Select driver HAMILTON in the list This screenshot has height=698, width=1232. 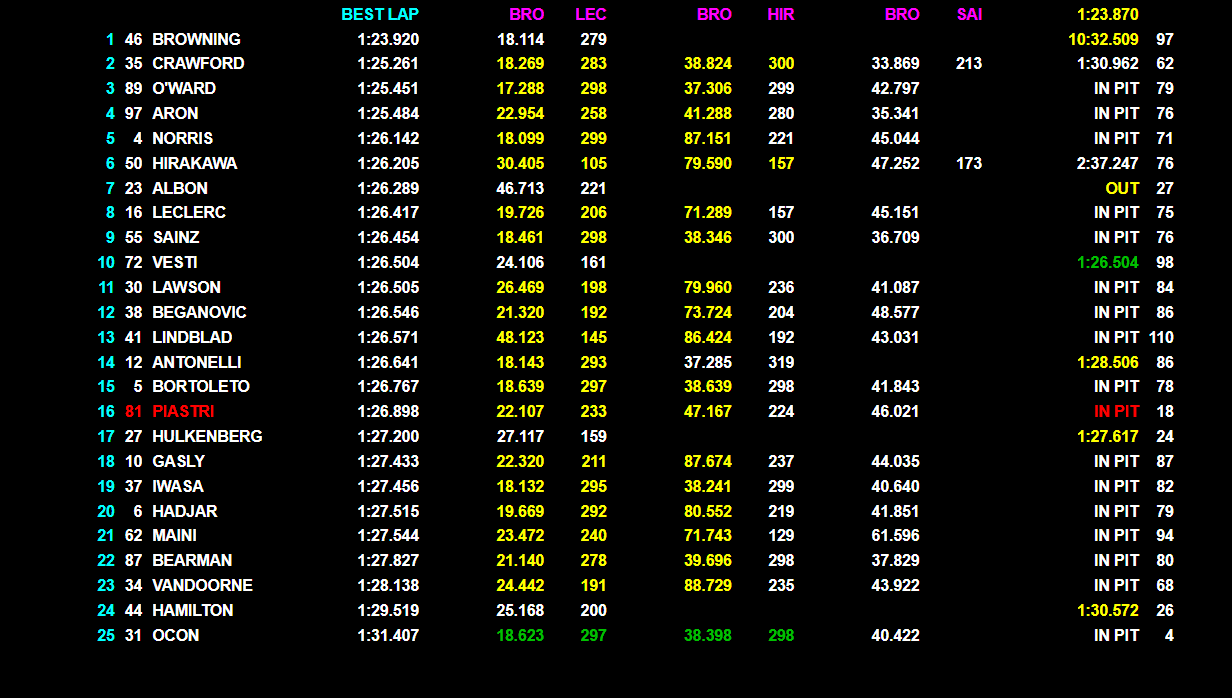(x=192, y=610)
